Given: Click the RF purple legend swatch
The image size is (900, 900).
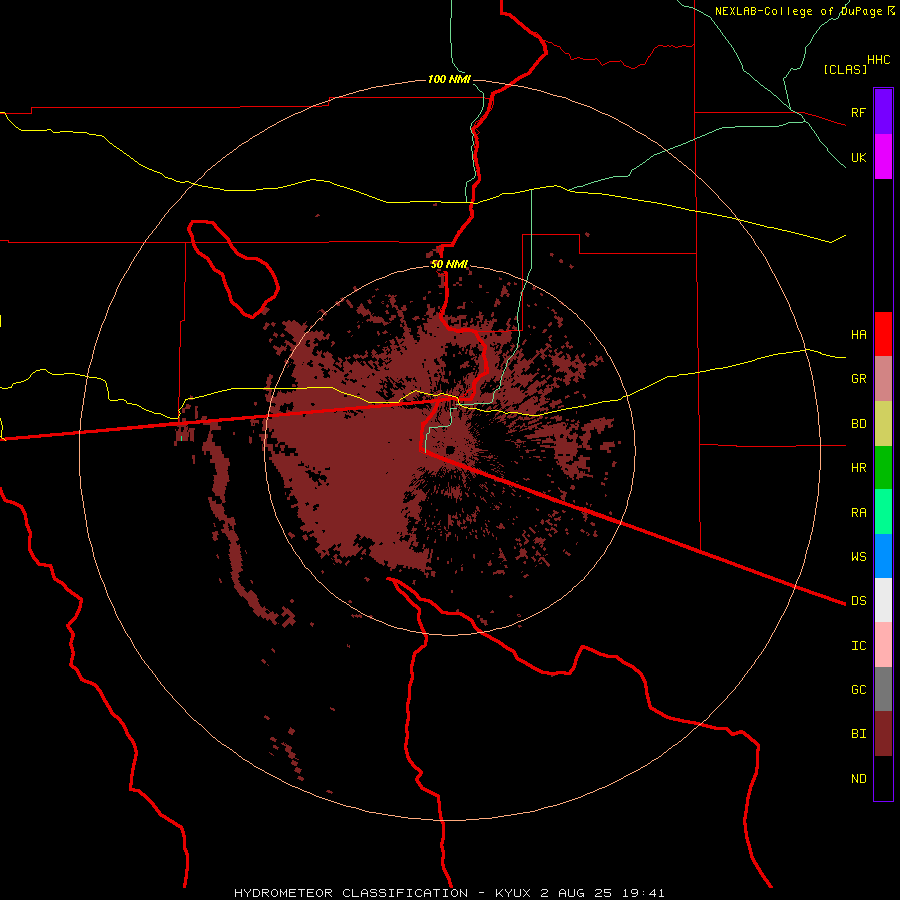Looking at the screenshot, I should tap(883, 112).
